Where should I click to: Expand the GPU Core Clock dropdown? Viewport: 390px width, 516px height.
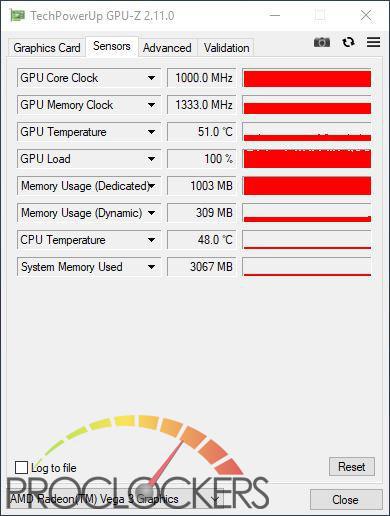tap(151, 78)
